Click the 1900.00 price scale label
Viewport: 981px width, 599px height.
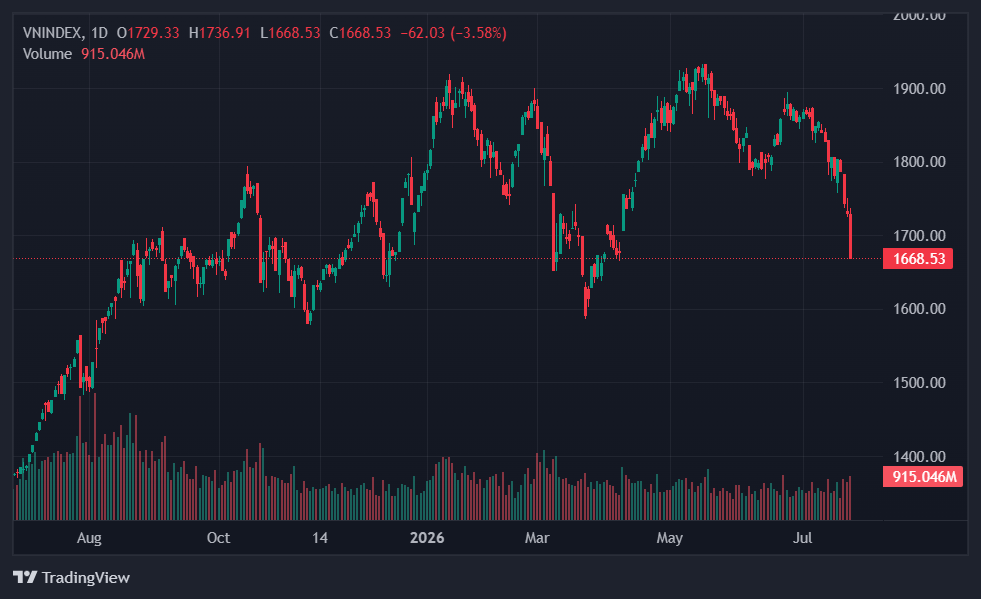(x=919, y=89)
